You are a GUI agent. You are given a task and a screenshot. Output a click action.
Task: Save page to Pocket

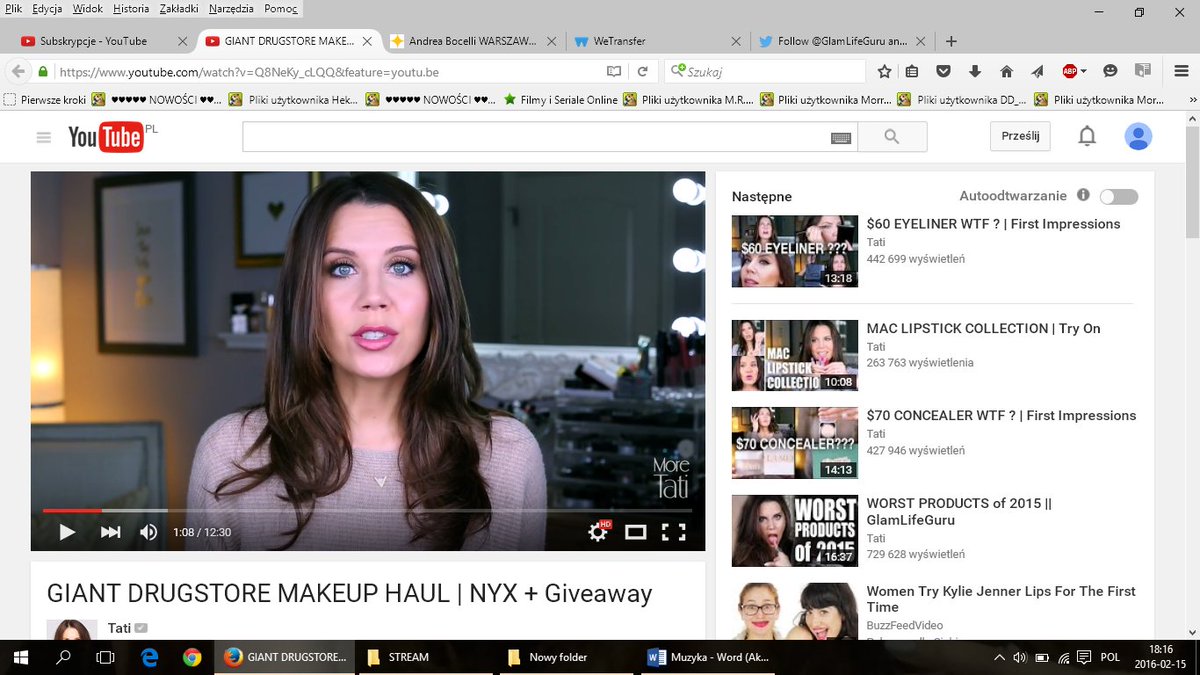click(943, 71)
